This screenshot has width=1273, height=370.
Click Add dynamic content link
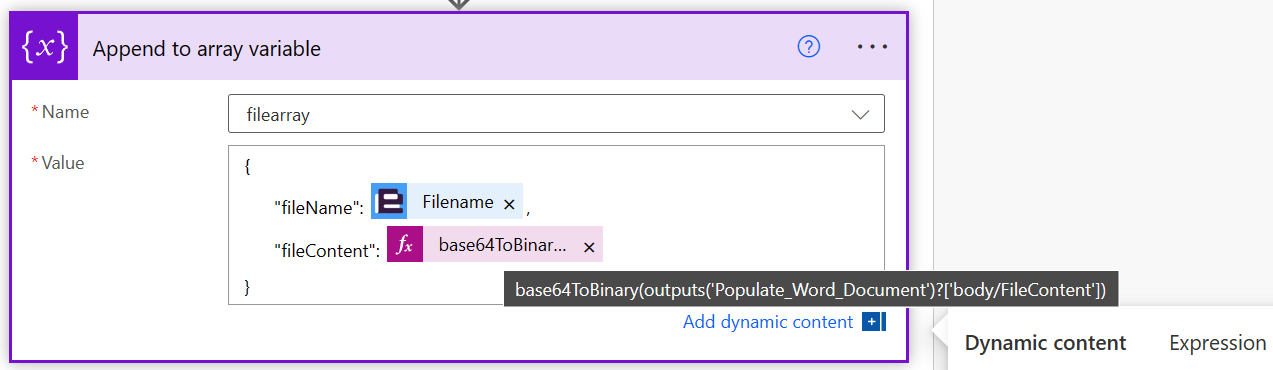767,322
